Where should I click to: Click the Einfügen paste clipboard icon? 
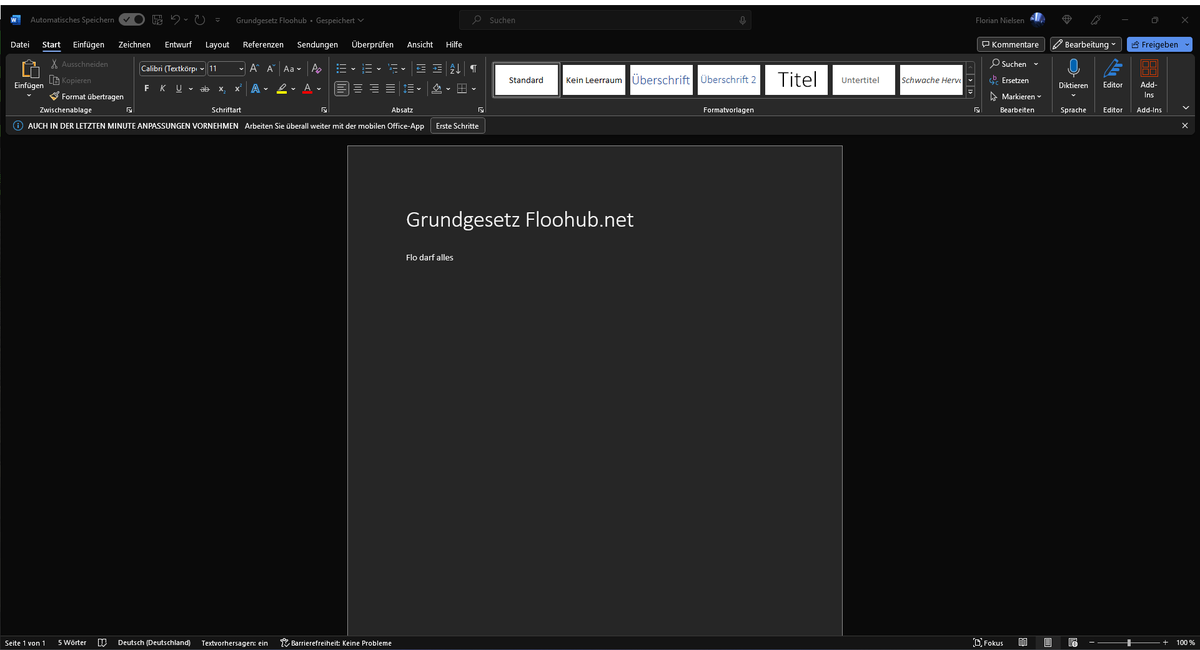pos(29,69)
